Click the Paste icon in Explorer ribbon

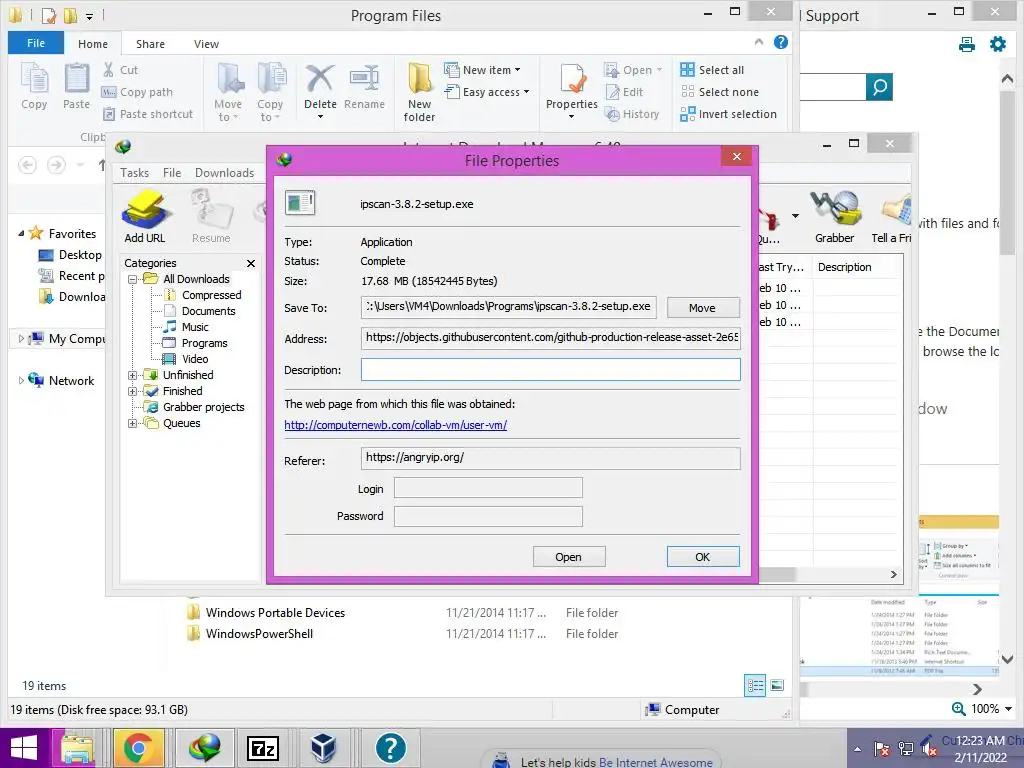click(76, 86)
